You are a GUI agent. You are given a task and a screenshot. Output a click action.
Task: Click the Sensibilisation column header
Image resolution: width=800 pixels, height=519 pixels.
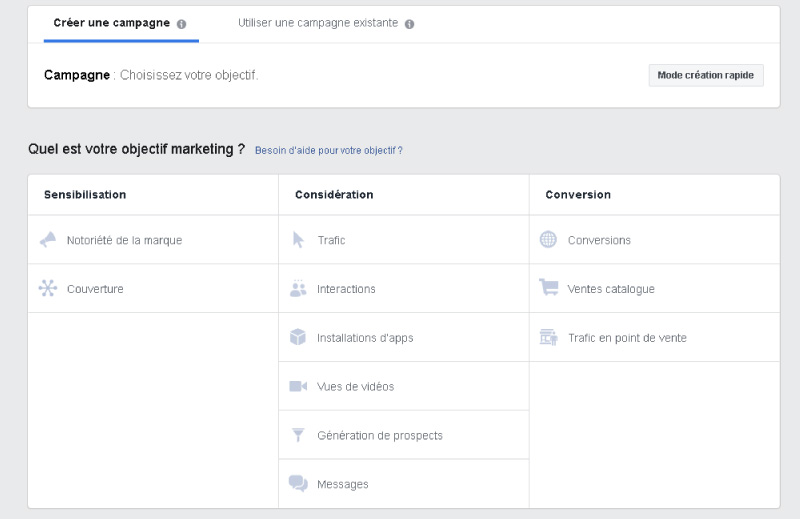85,194
